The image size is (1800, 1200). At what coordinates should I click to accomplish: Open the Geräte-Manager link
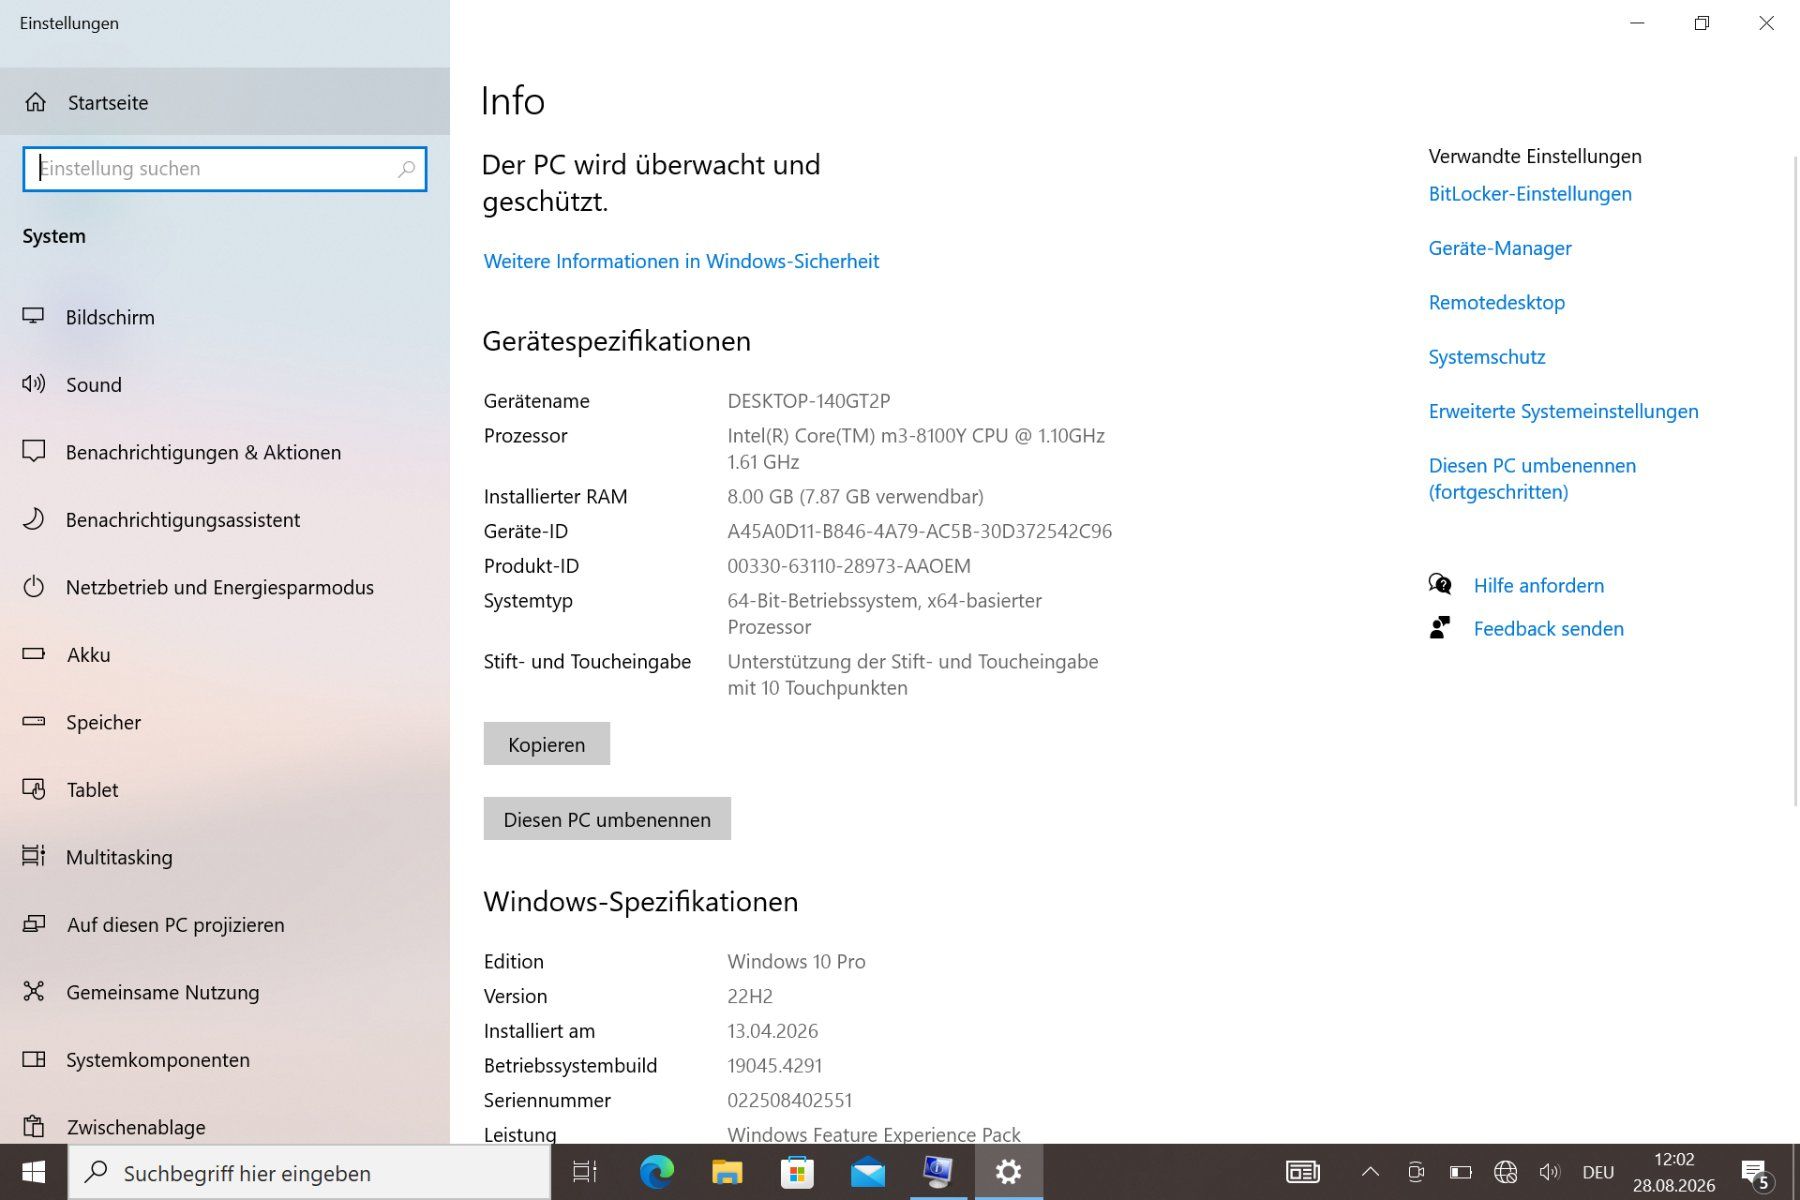tap(1500, 248)
